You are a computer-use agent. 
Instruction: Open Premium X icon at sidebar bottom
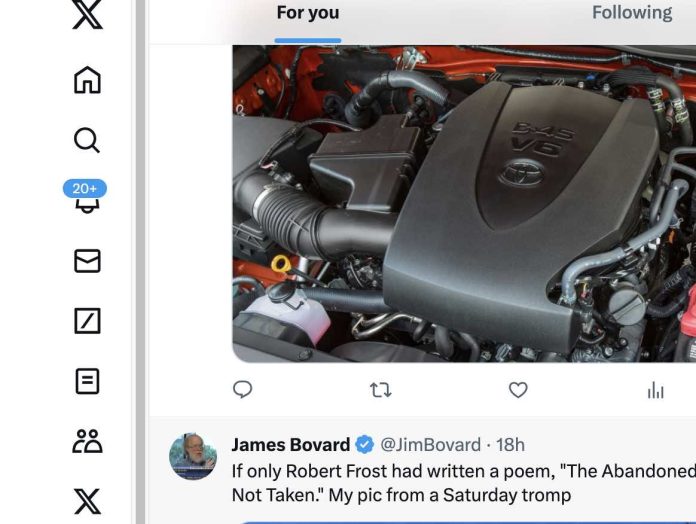click(x=87, y=501)
